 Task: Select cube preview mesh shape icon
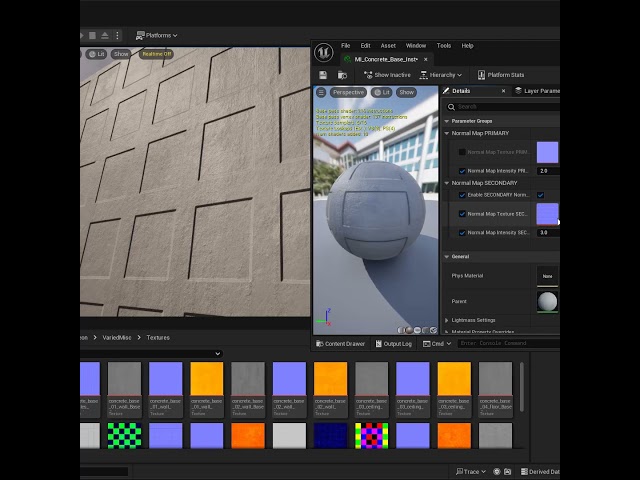click(425, 330)
